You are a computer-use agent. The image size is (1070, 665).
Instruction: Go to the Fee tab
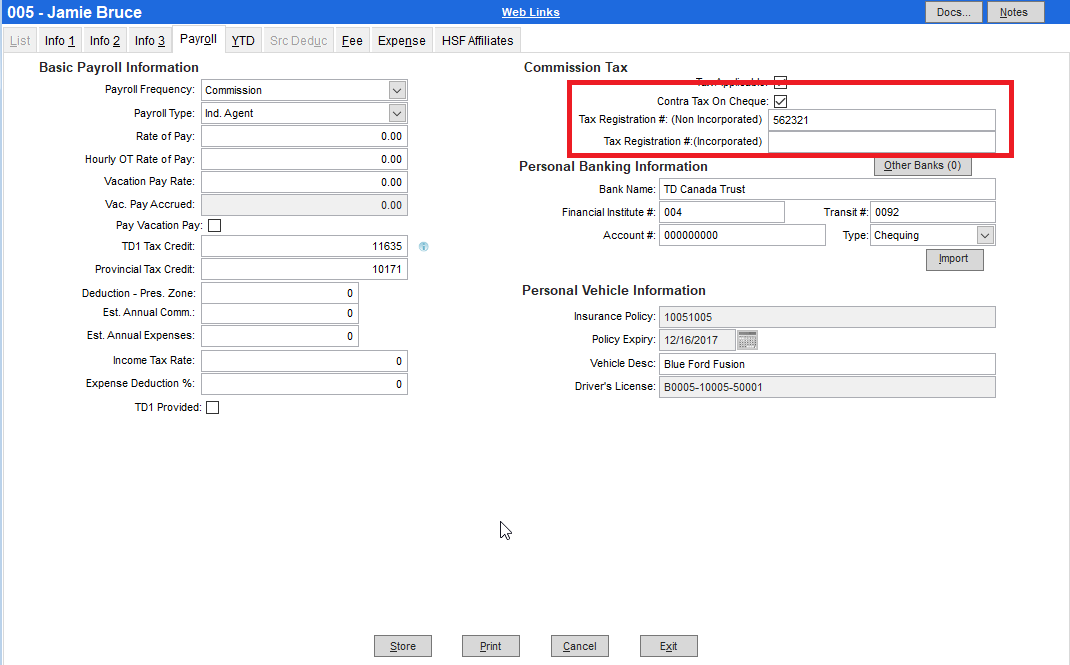tap(351, 40)
